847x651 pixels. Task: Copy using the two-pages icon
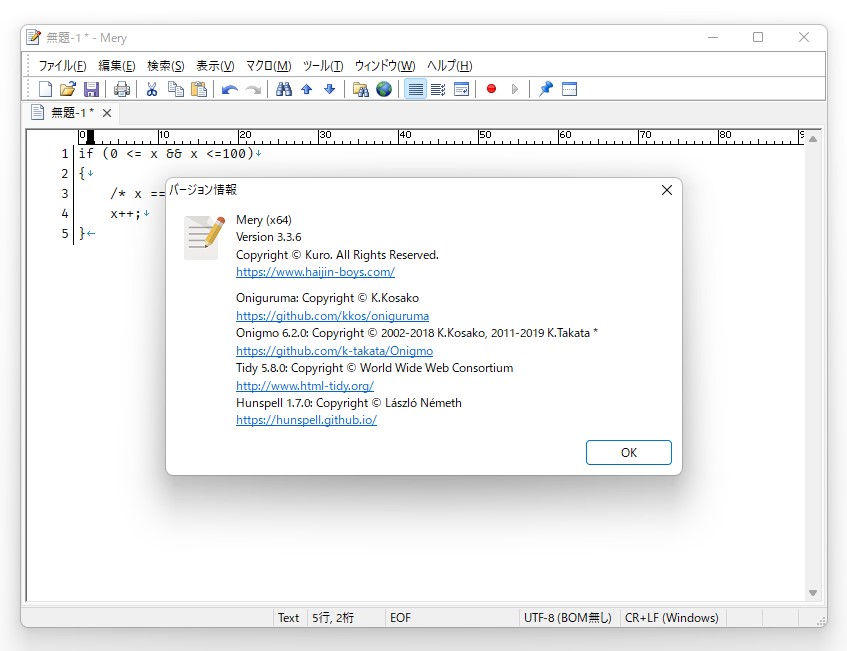(x=176, y=89)
